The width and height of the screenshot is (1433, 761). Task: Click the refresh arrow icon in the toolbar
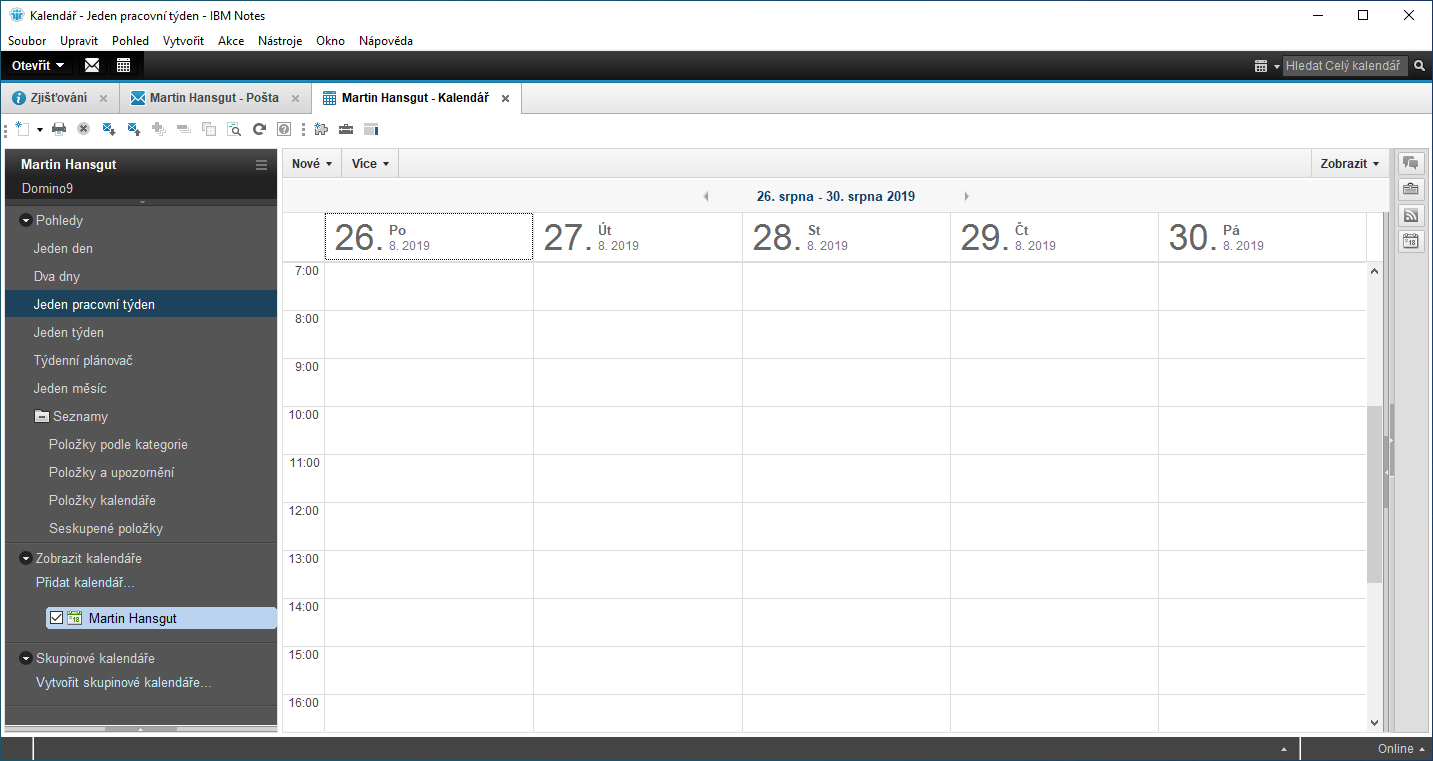[x=259, y=129]
